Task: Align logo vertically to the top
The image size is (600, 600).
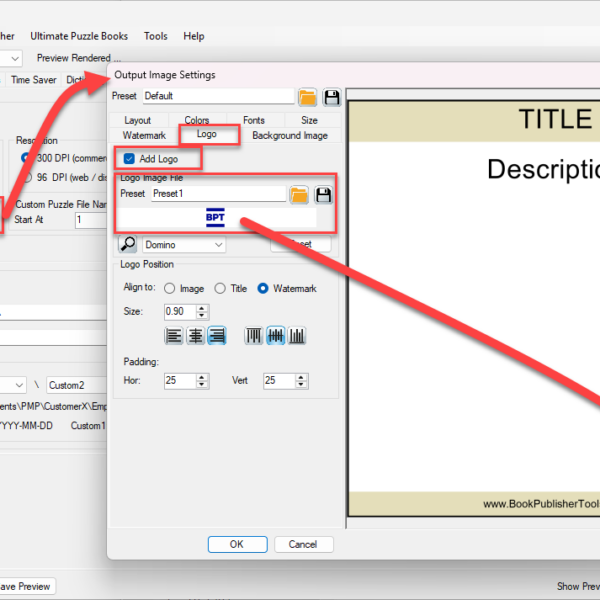Action: 254,336
